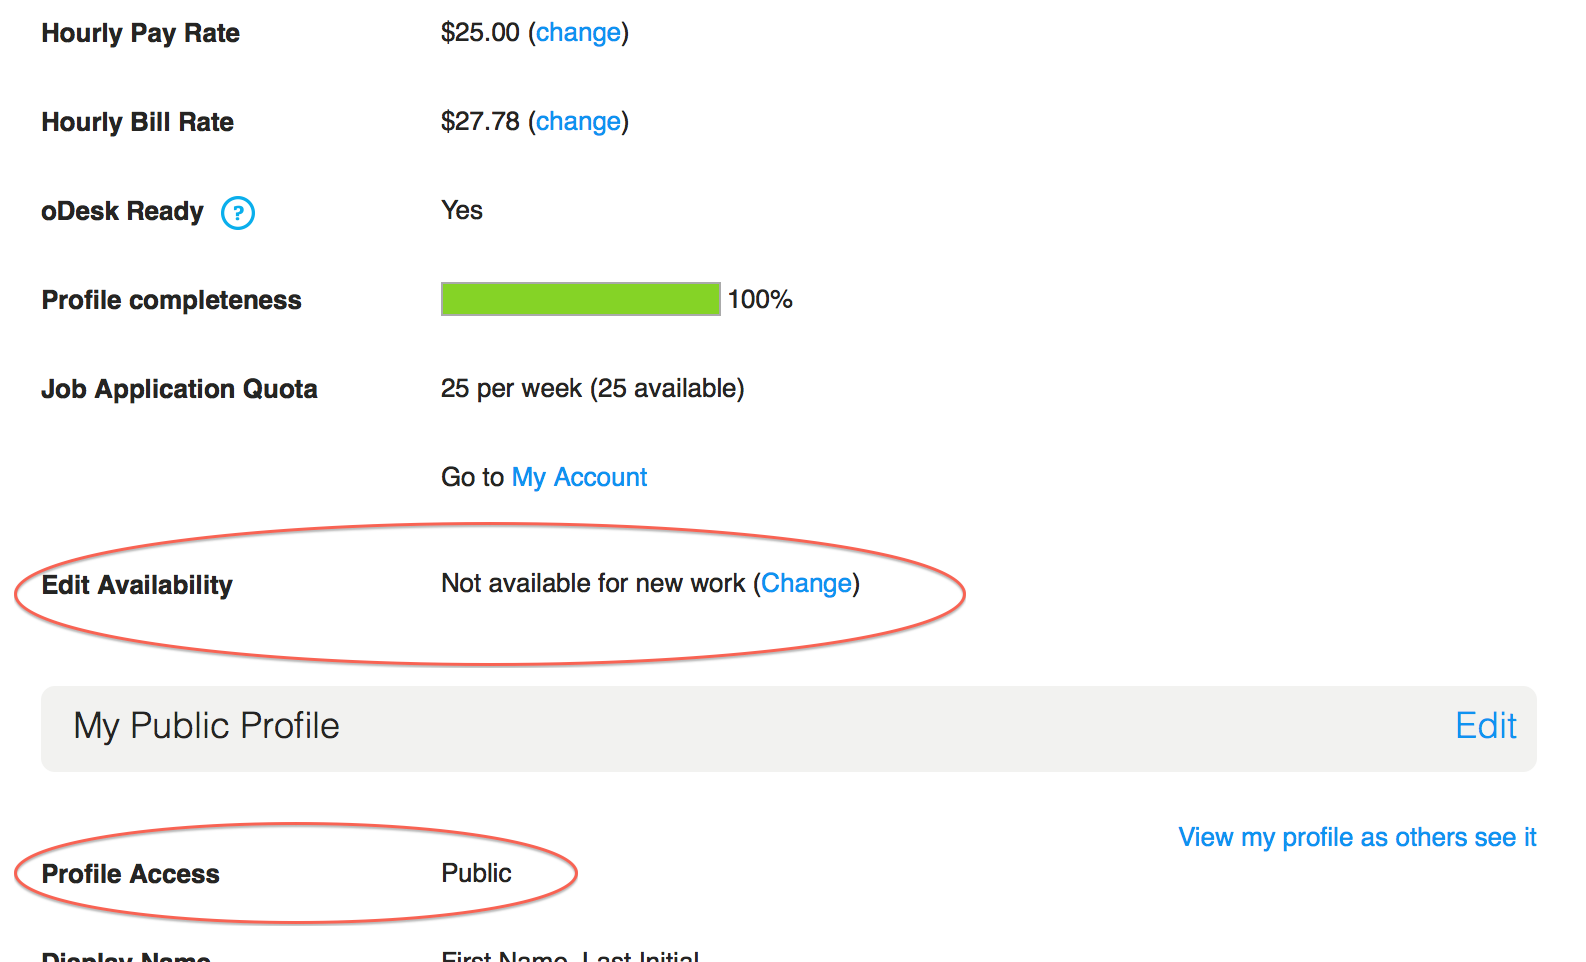Click the My Public Profile section heading
The image size is (1586, 962).
coord(207,726)
